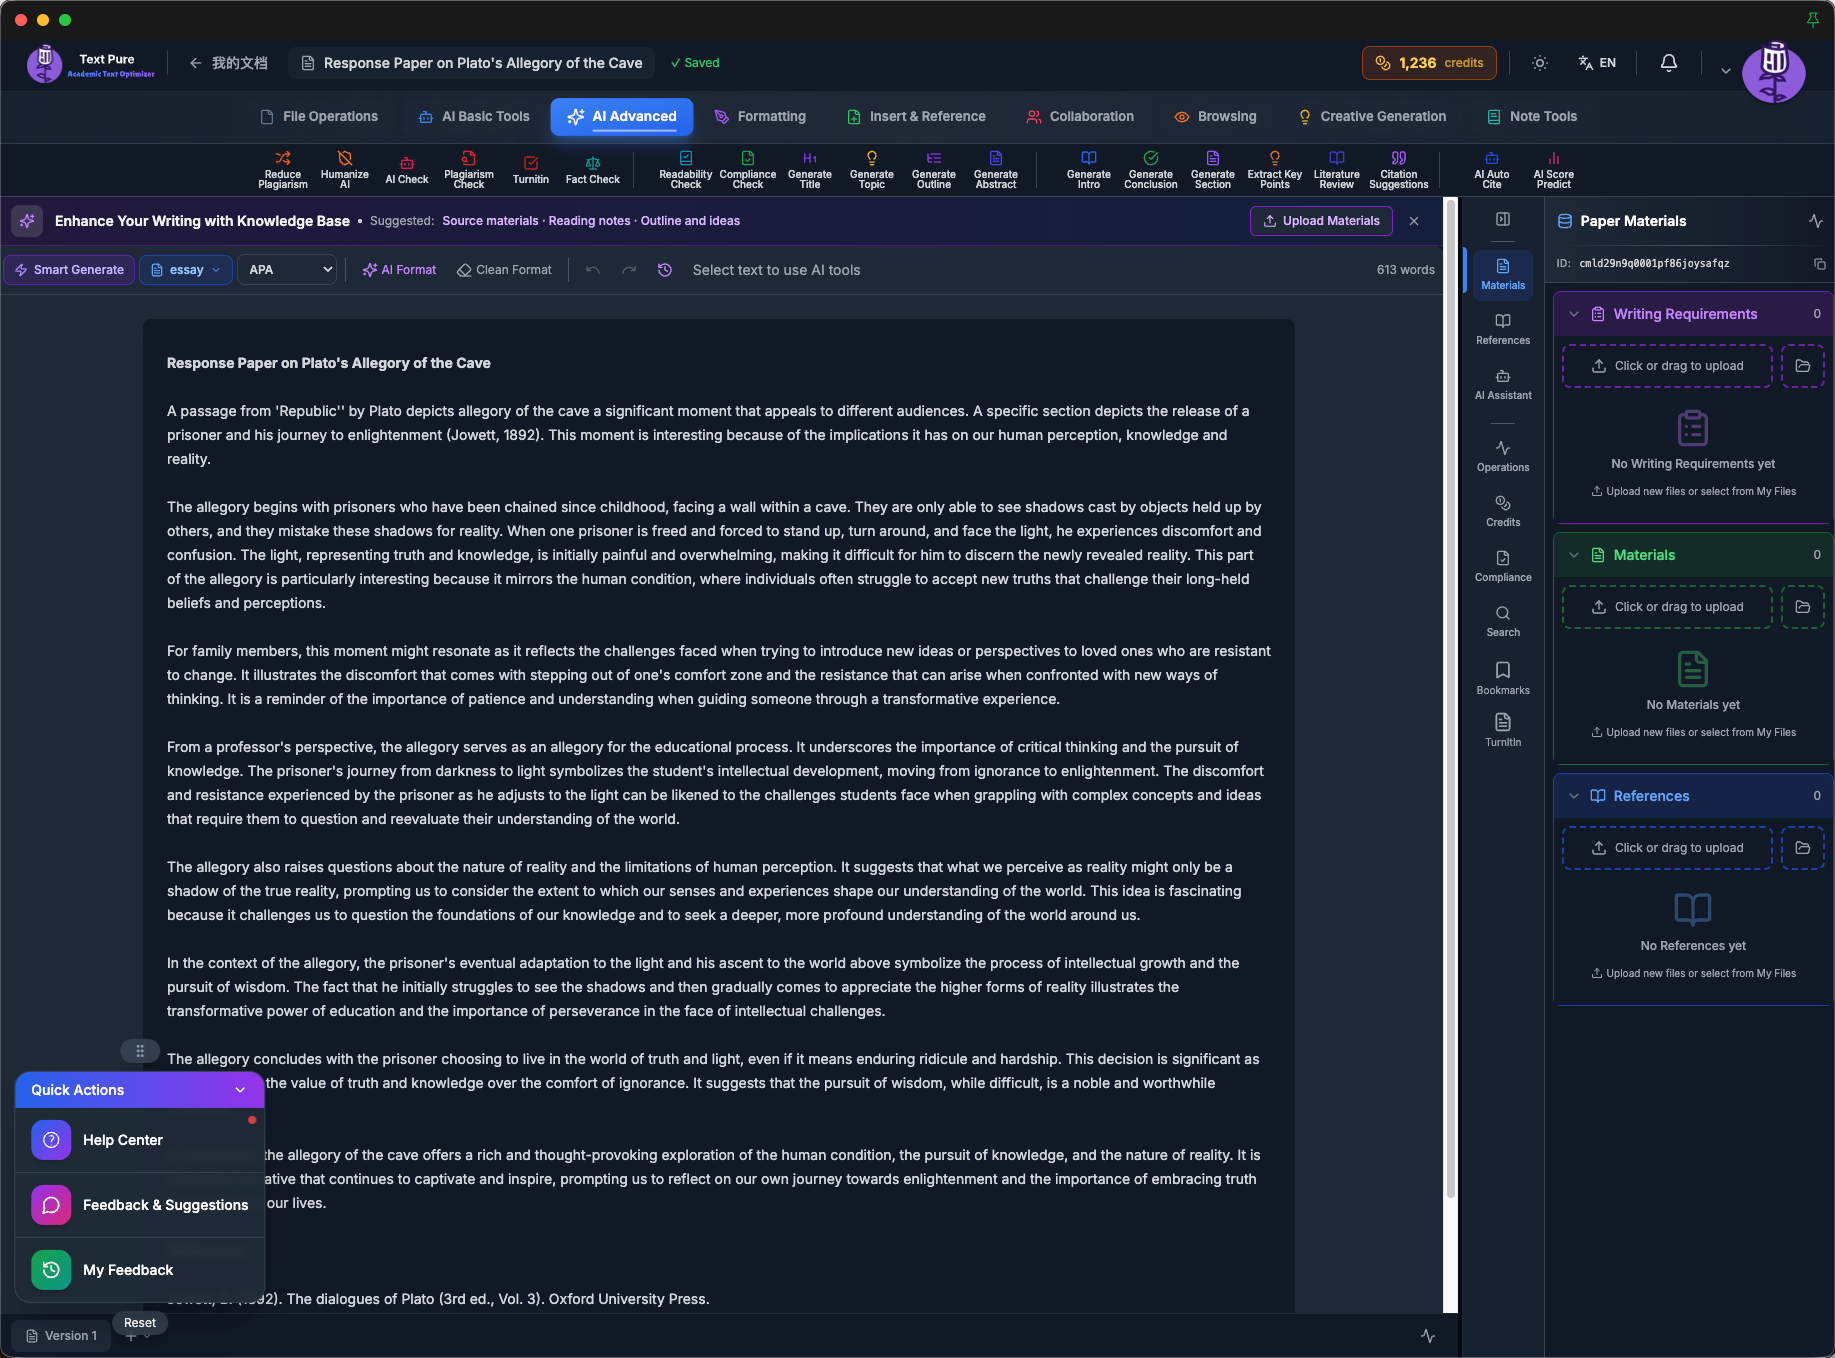
Task: Collapse the Writing Requirements section
Action: point(1574,313)
